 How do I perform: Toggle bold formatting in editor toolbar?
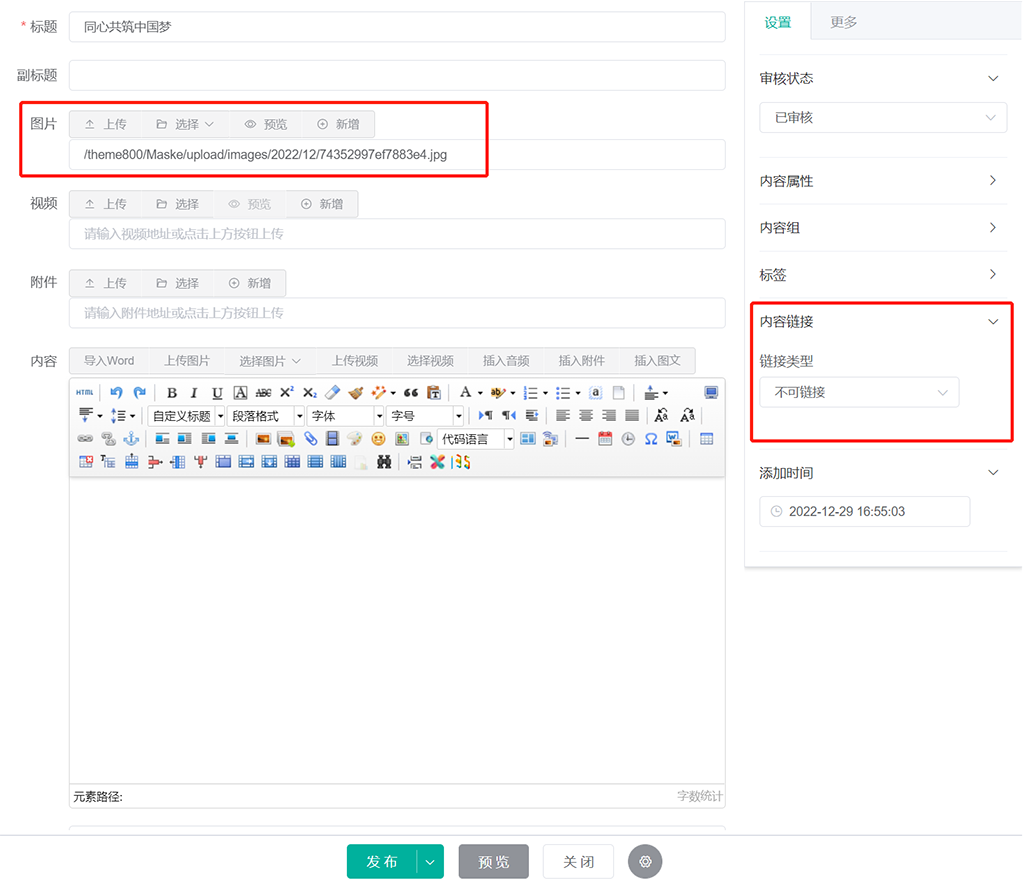pyautogui.click(x=172, y=393)
